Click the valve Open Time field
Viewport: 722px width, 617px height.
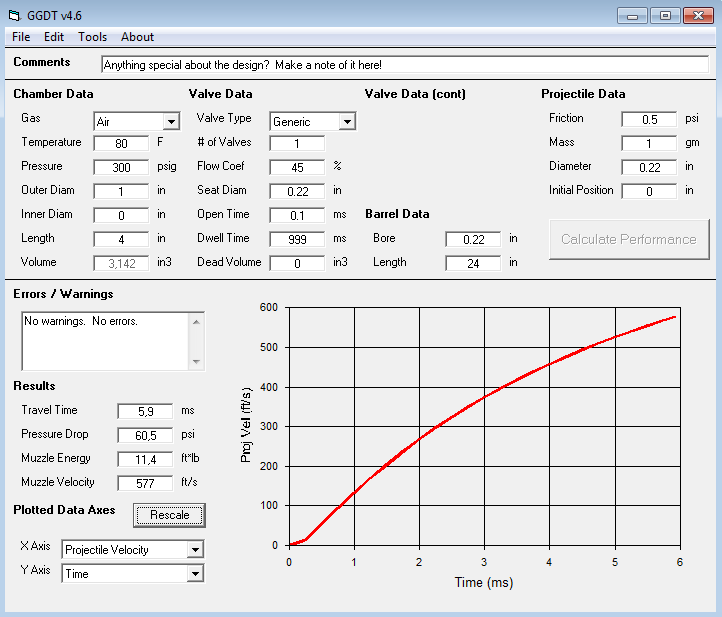297,215
